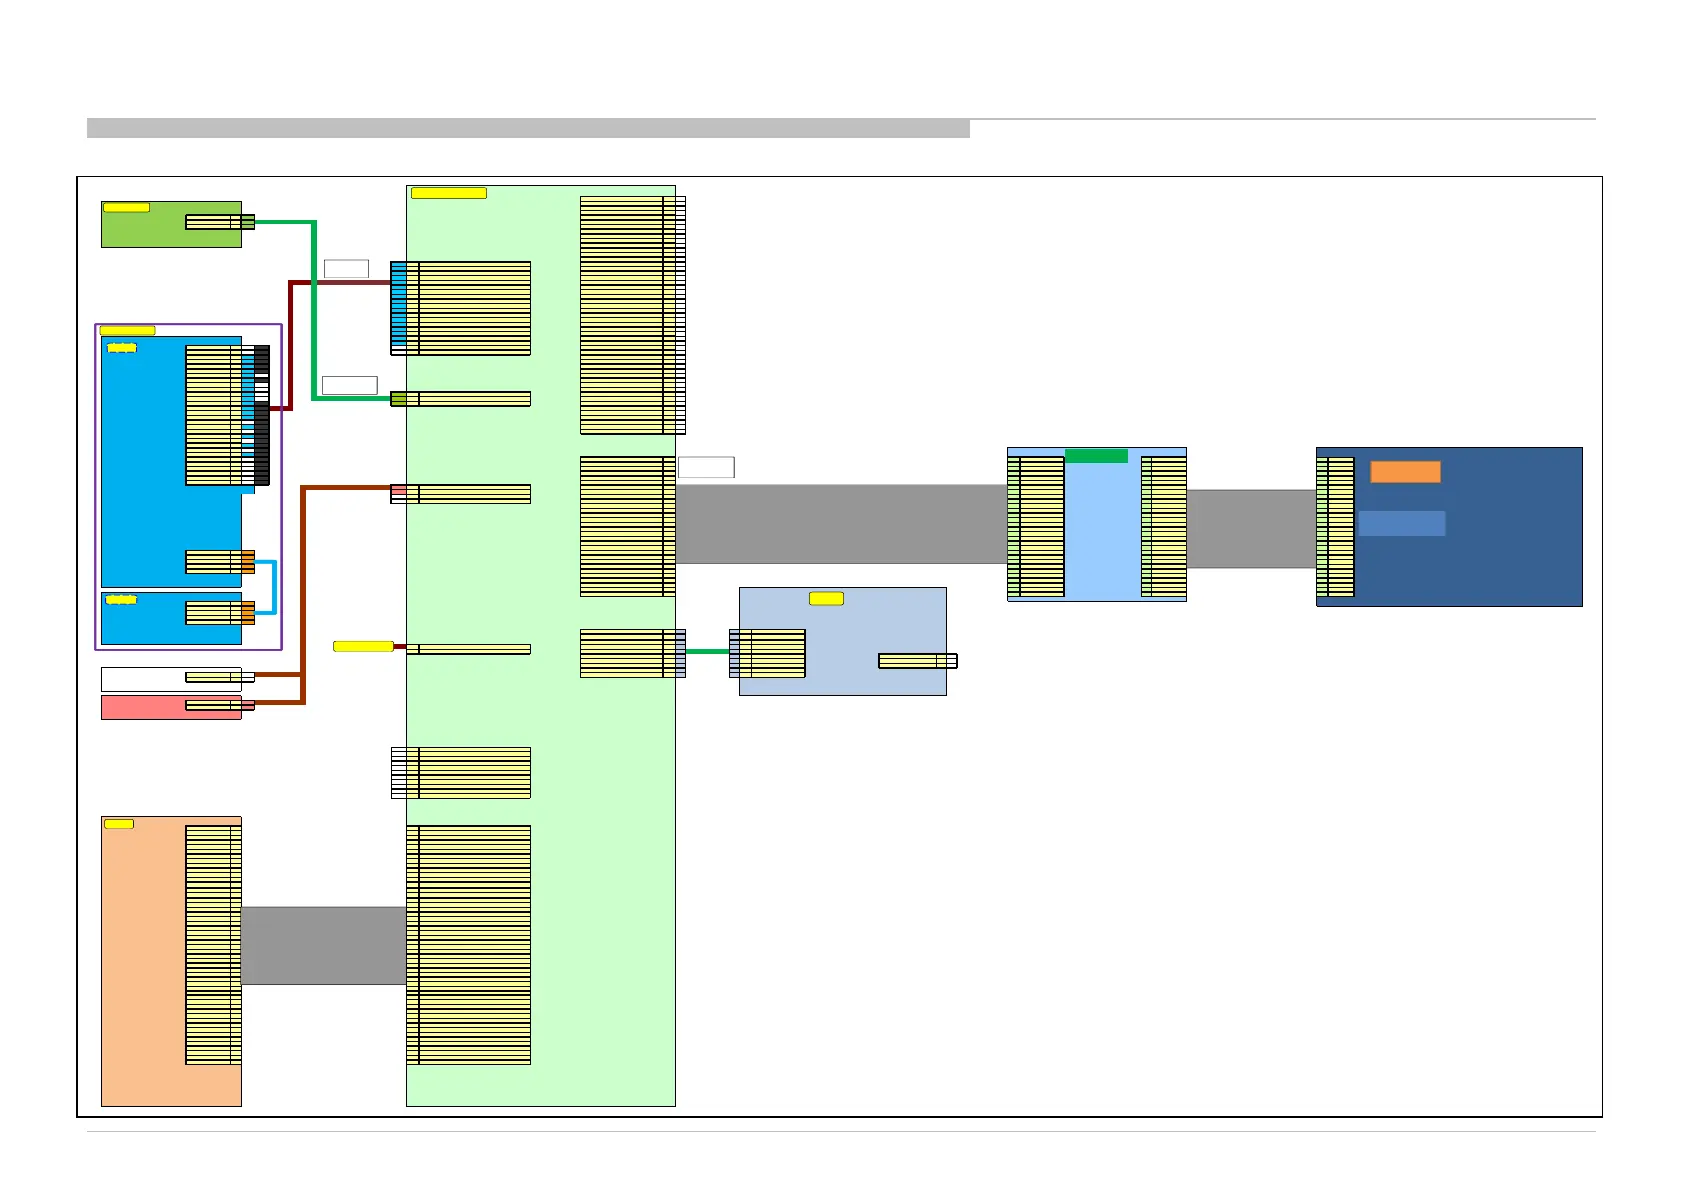Click the orange label inside the dark blue block
1683x1191 pixels.
(1404, 472)
